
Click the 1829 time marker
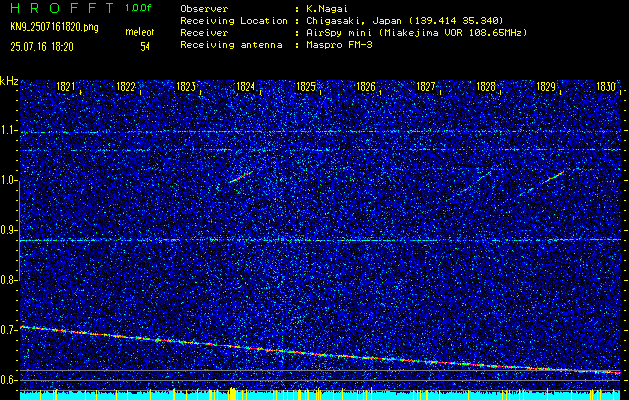click(546, 86)
